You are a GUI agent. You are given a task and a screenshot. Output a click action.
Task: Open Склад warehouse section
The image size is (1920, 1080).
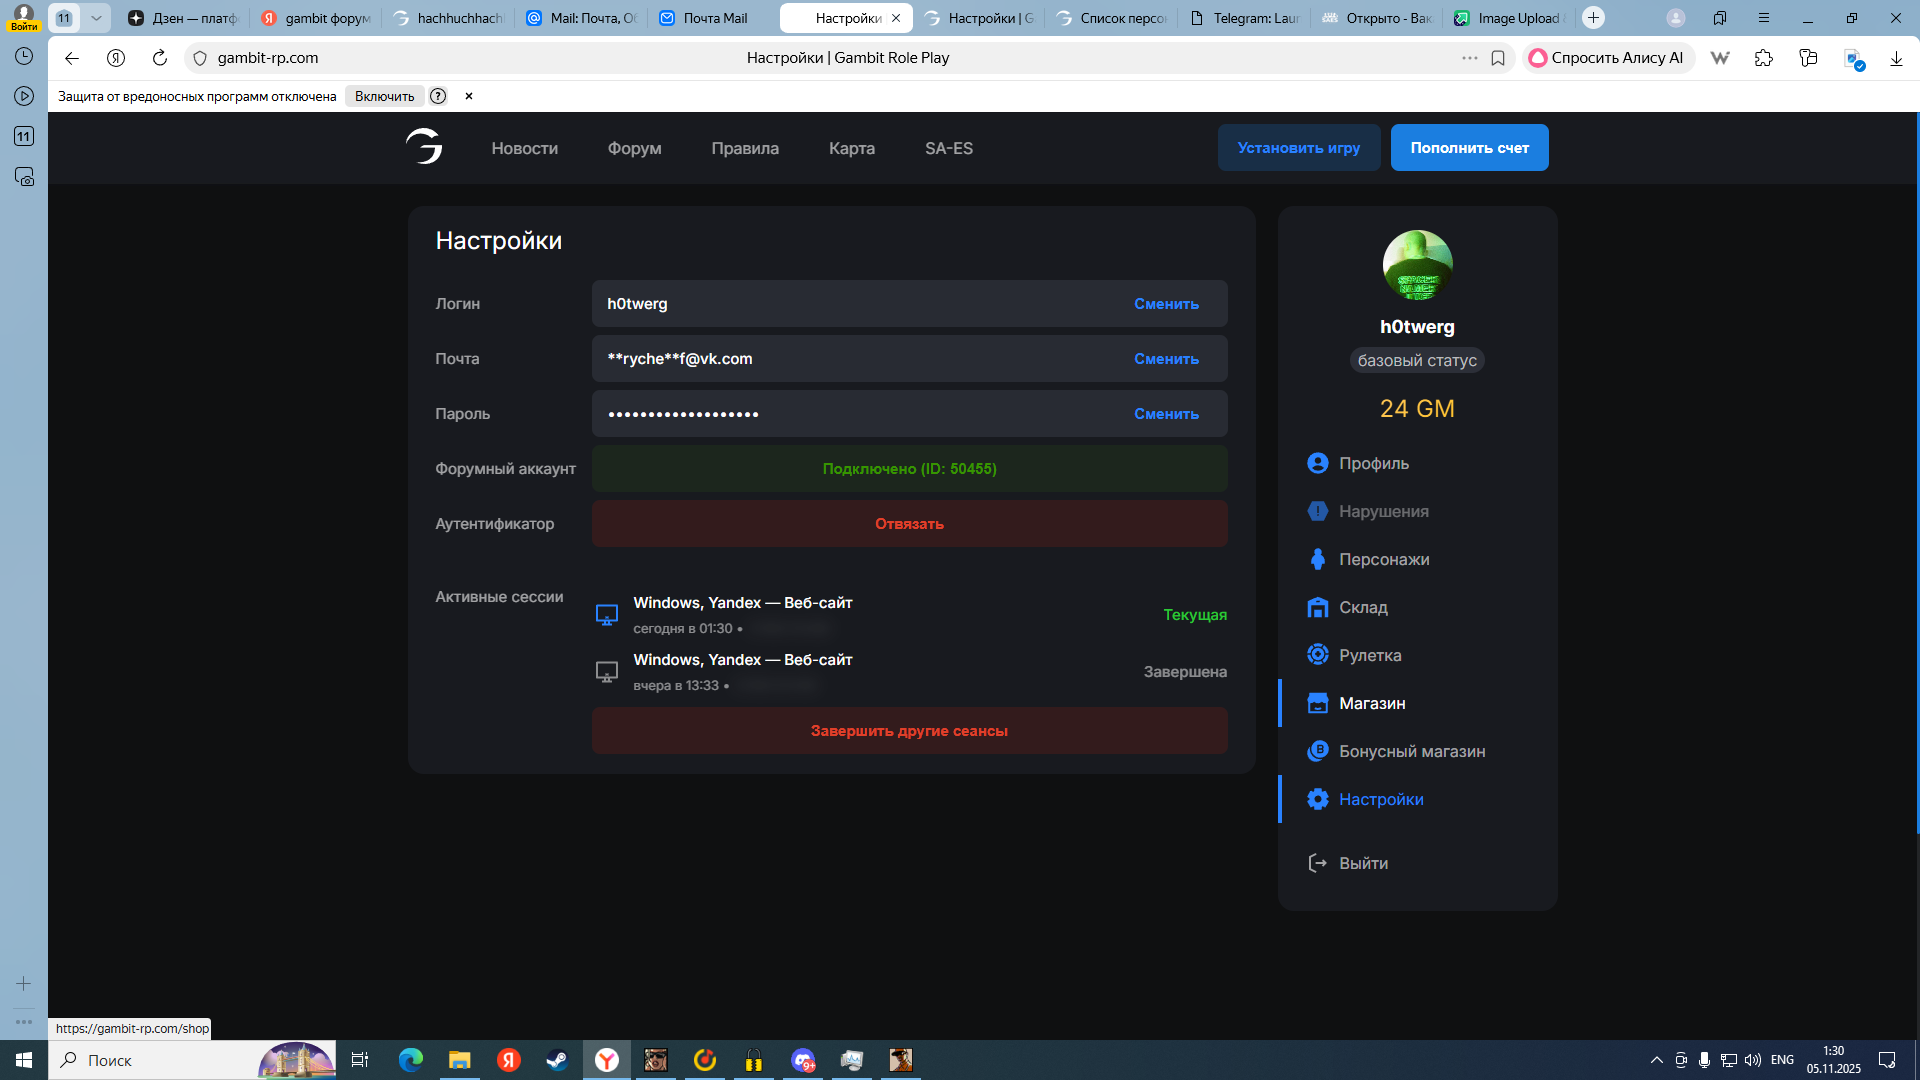pyautogui.click(x=1362, y=607)
